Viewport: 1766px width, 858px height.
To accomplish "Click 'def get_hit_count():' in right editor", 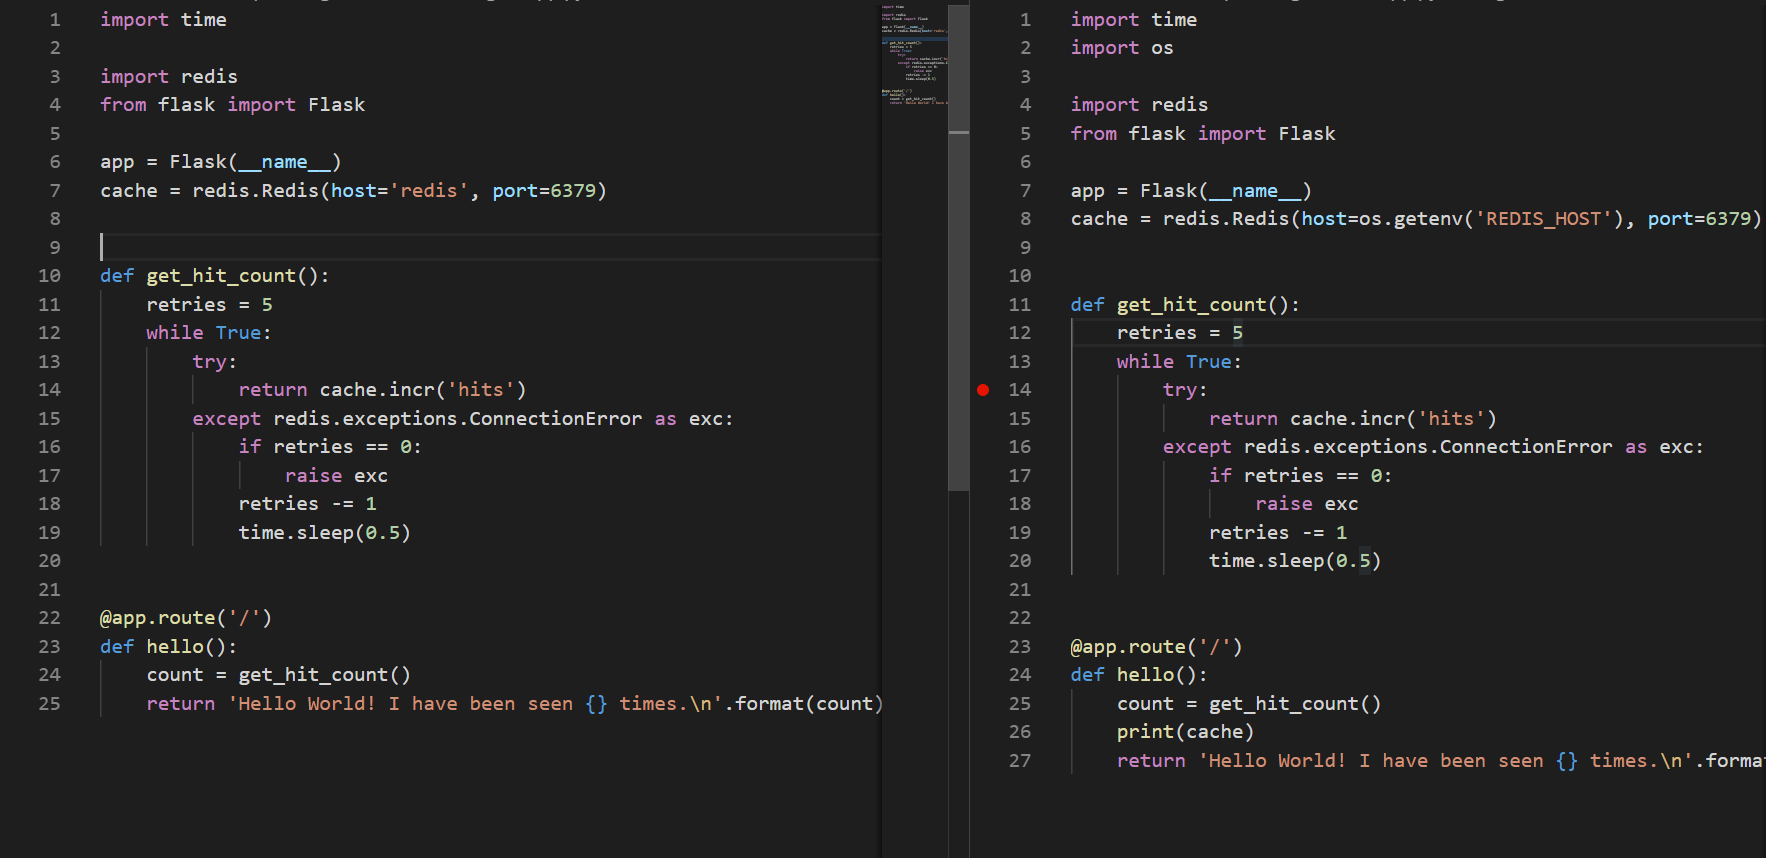I will pos(1185,305).
